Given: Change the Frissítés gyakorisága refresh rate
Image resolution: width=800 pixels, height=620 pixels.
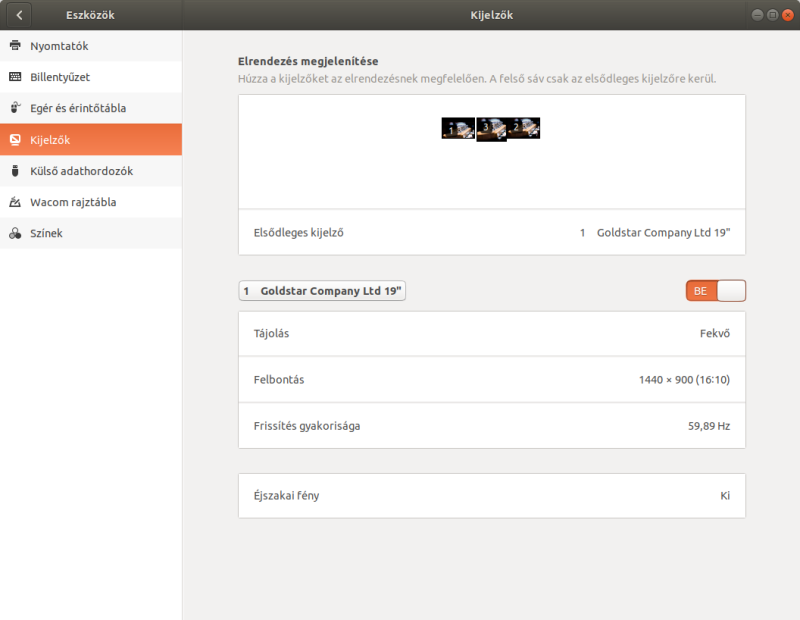Looking at the screenshot, I should pos(492,426).
